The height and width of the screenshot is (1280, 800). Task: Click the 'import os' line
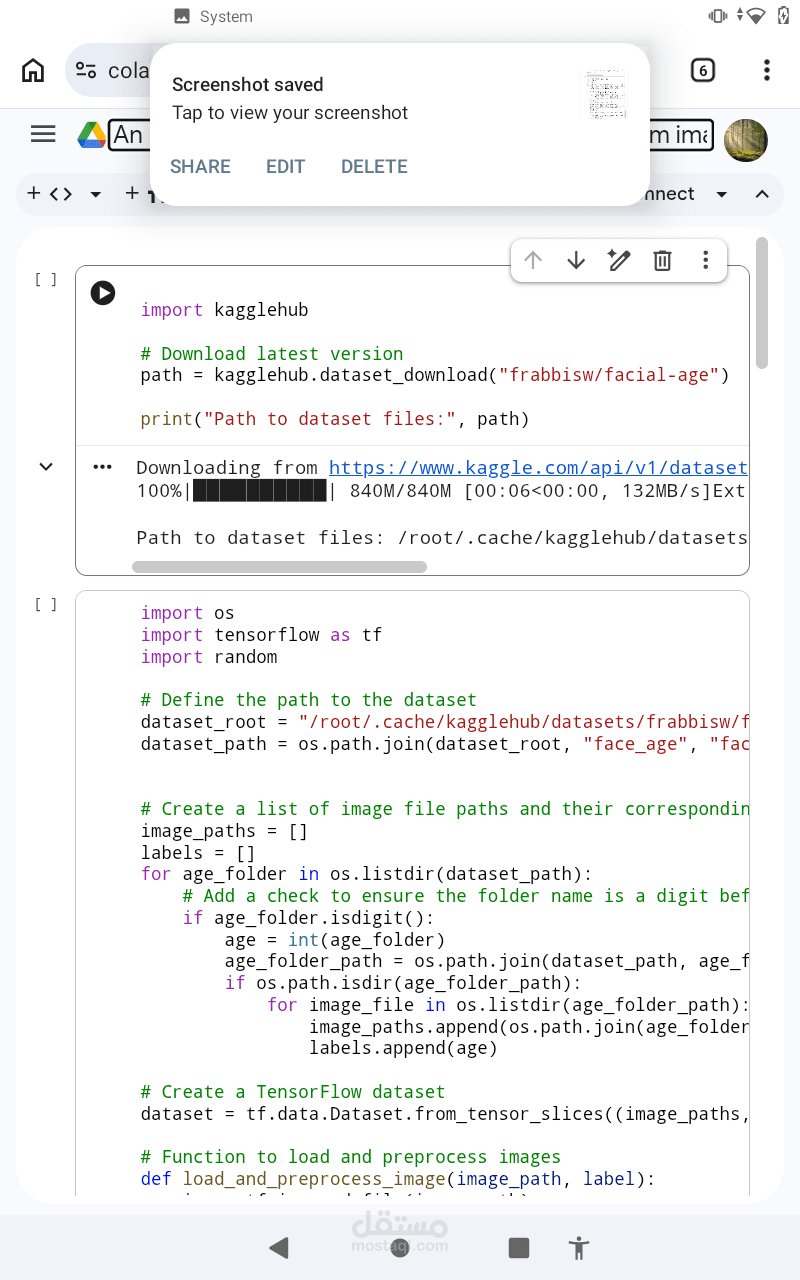tap(187, 613)
